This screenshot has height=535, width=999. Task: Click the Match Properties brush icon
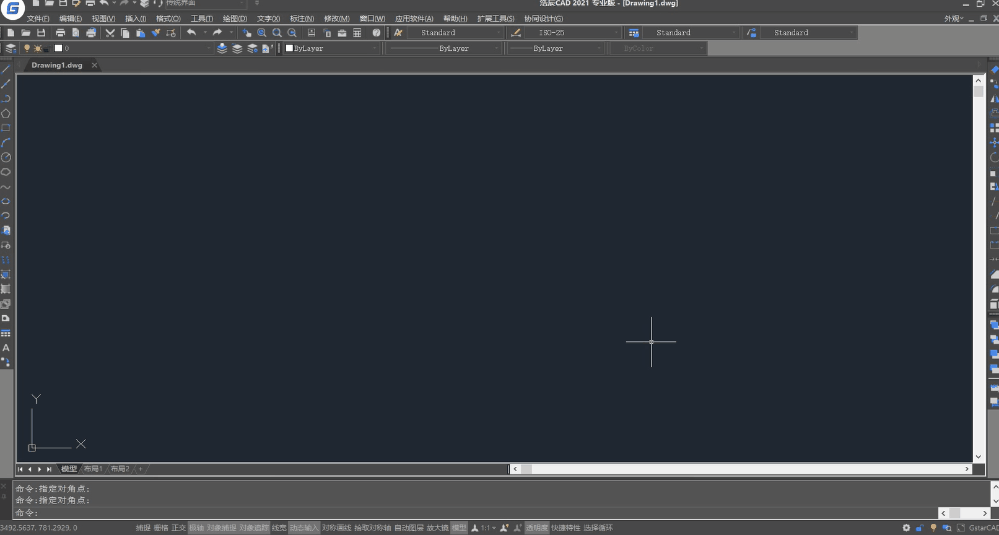tap(156, 32)
